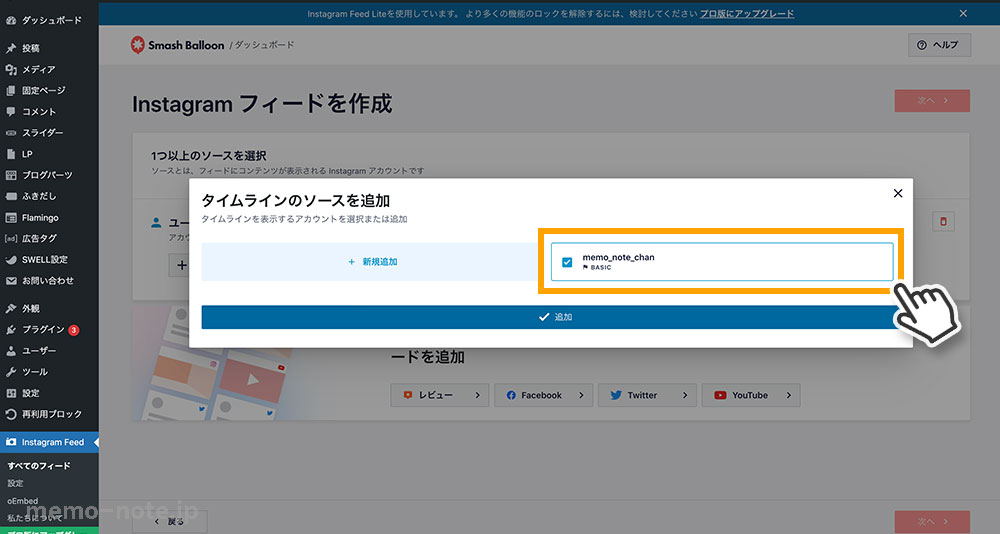
Task: Open the YouTube feed option
Action: [751, 396]
